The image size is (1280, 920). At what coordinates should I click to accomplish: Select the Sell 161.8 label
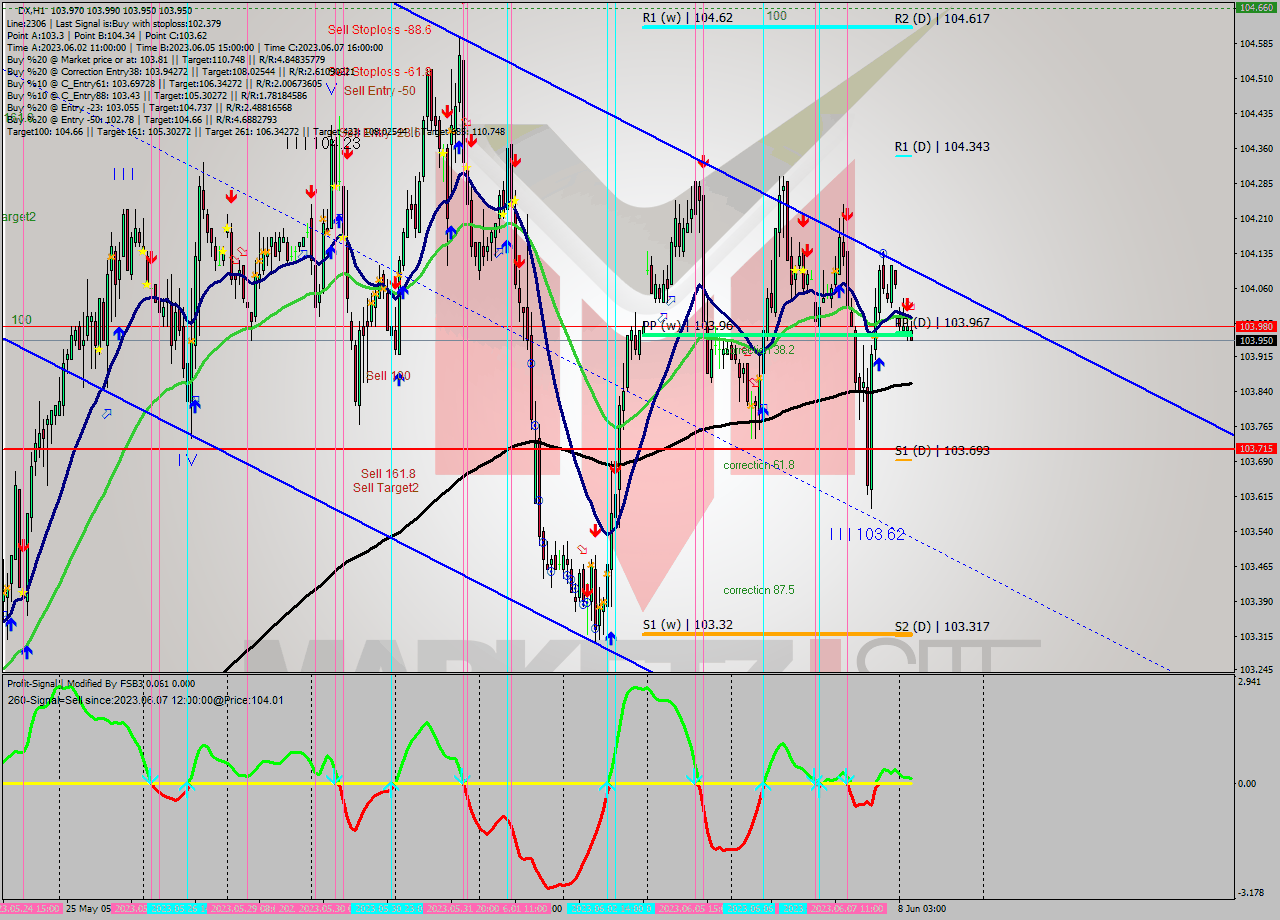point(388,473)
